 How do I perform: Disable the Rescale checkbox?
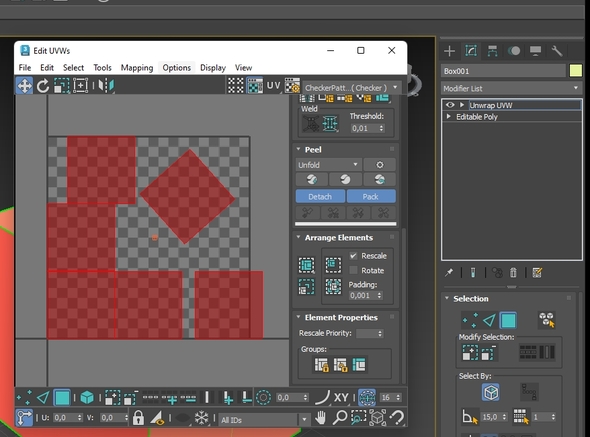pos(353,256)
